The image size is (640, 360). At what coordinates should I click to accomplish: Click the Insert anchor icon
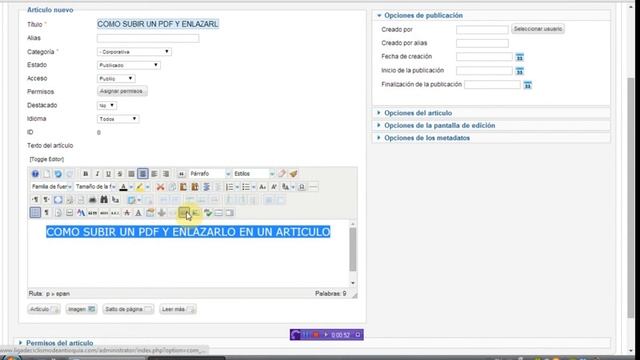click(162, 213)
